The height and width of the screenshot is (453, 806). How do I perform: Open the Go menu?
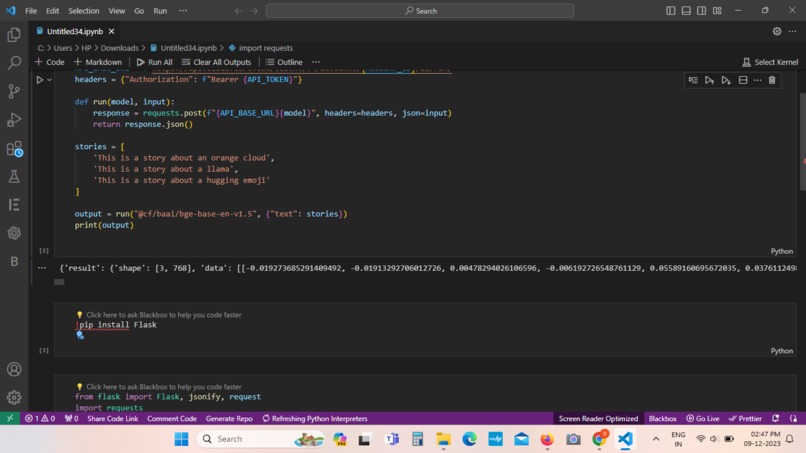pyautogui.click(x=139, y=11)
